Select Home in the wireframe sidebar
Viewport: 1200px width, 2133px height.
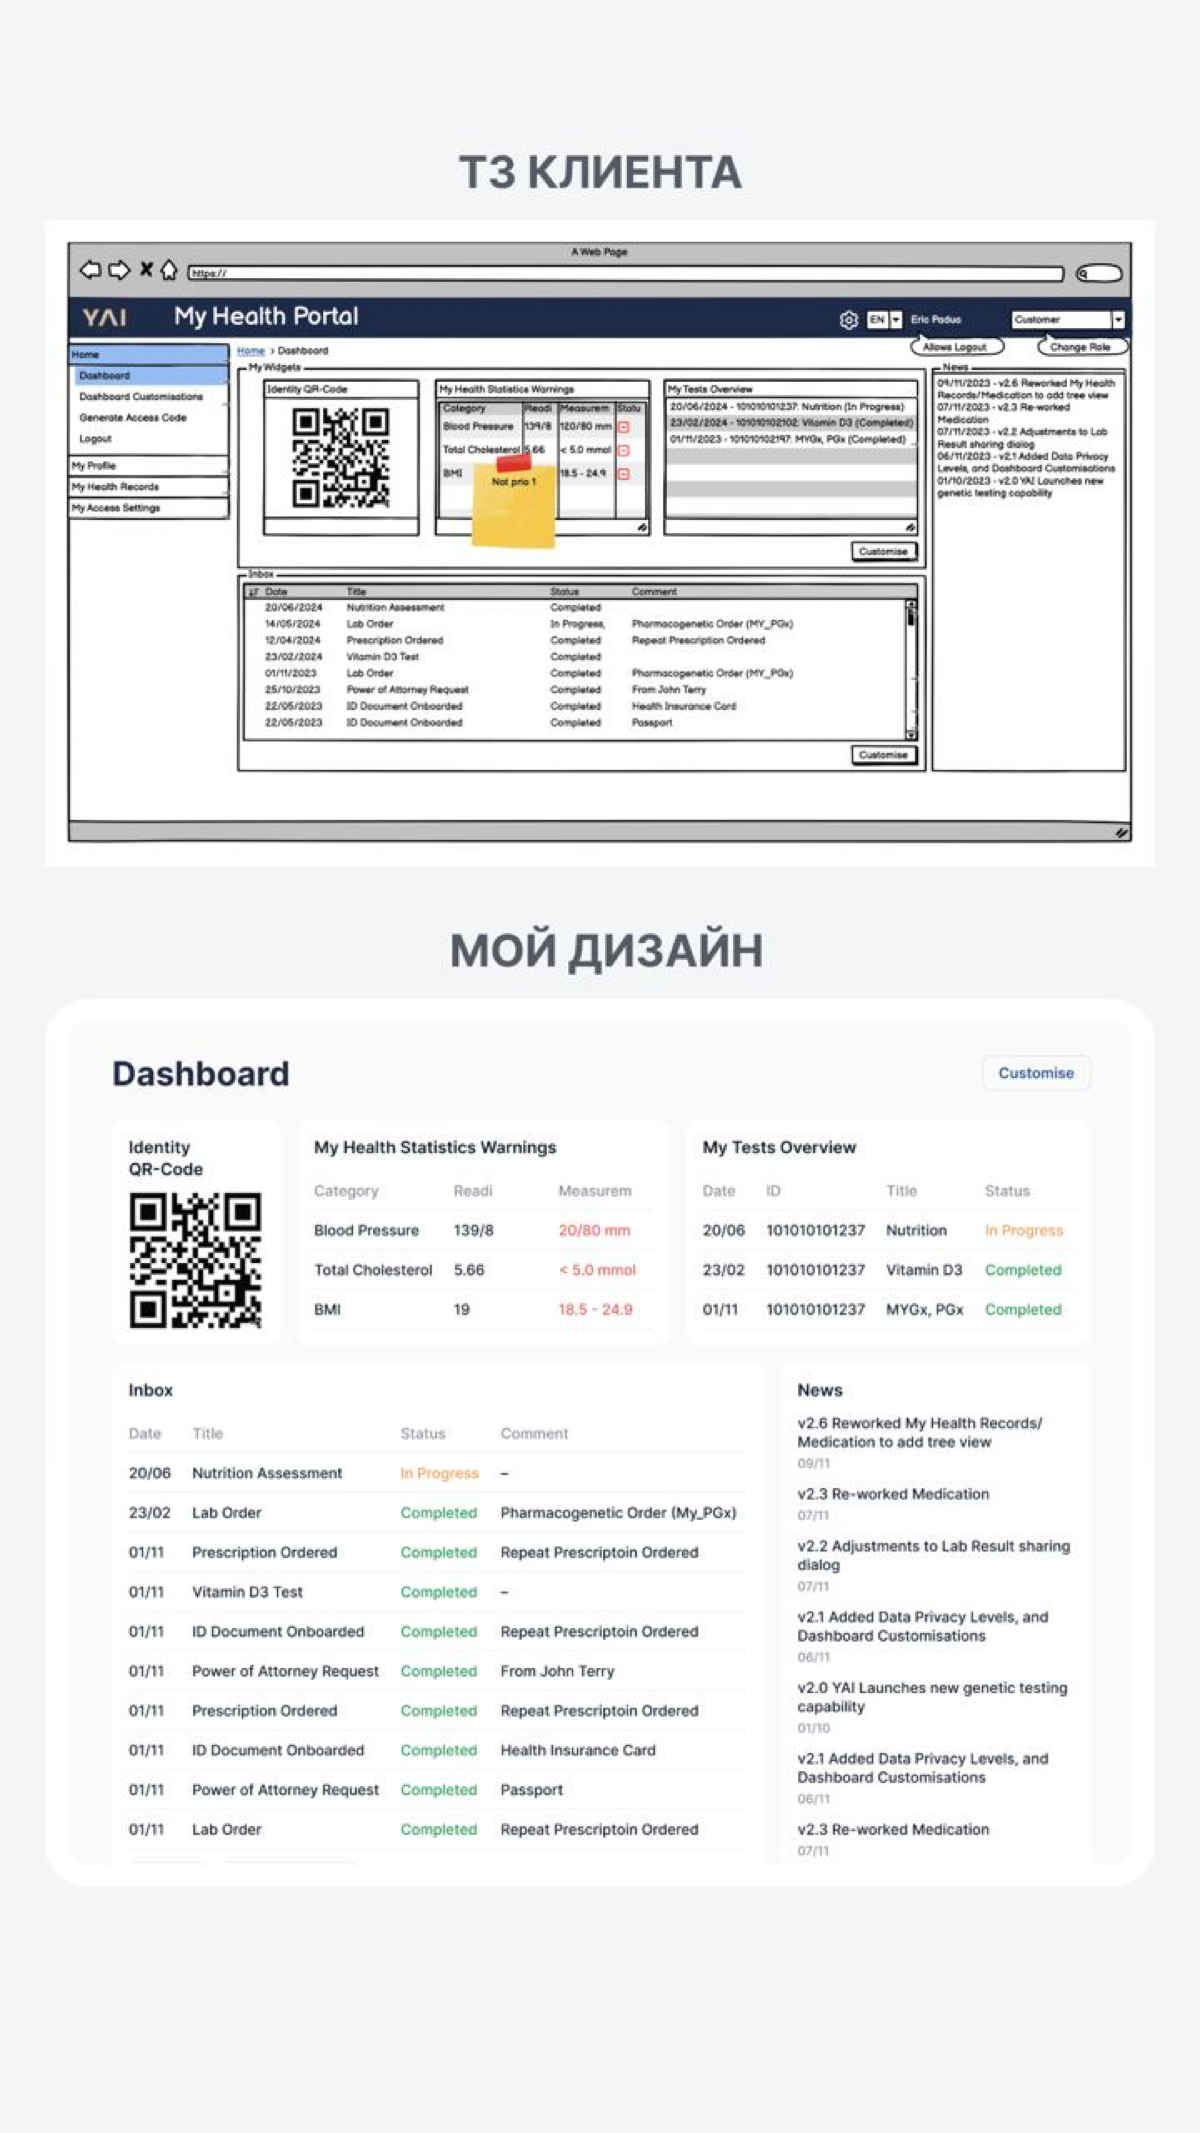pos(148,354)
